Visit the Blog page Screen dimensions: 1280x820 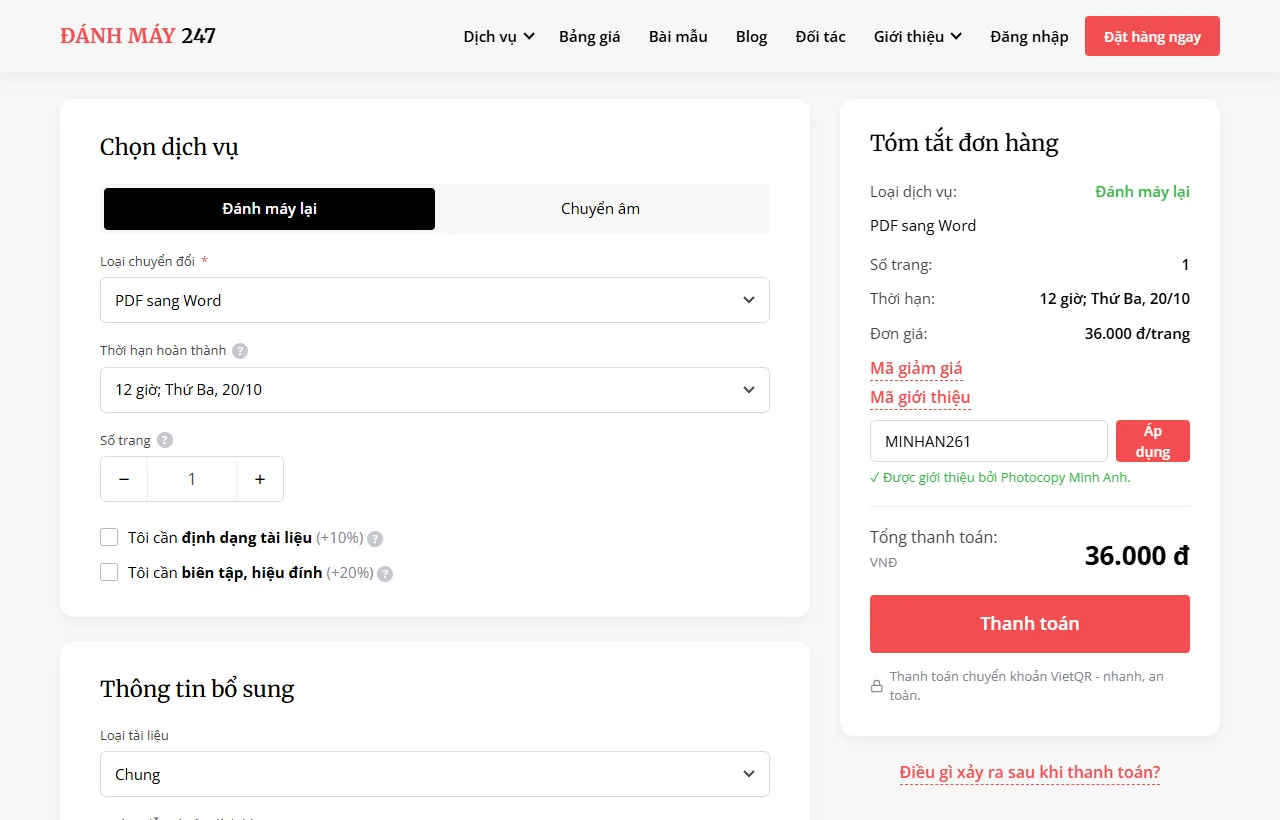tap(752, 36)
